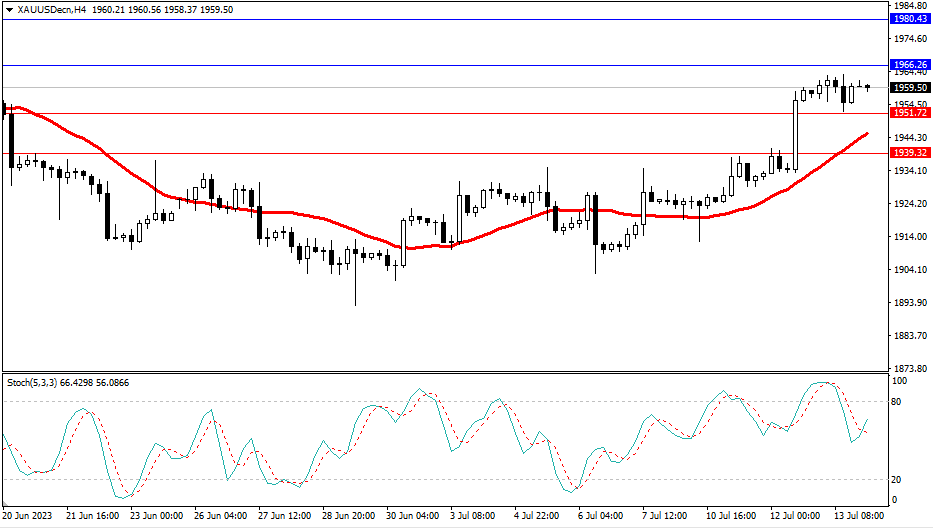Image resolution: width=933 pixels, height=528 pixels.
Task: Click the triangle arrow beside XAUUSDecn title
Action: (x=10, y=8)
